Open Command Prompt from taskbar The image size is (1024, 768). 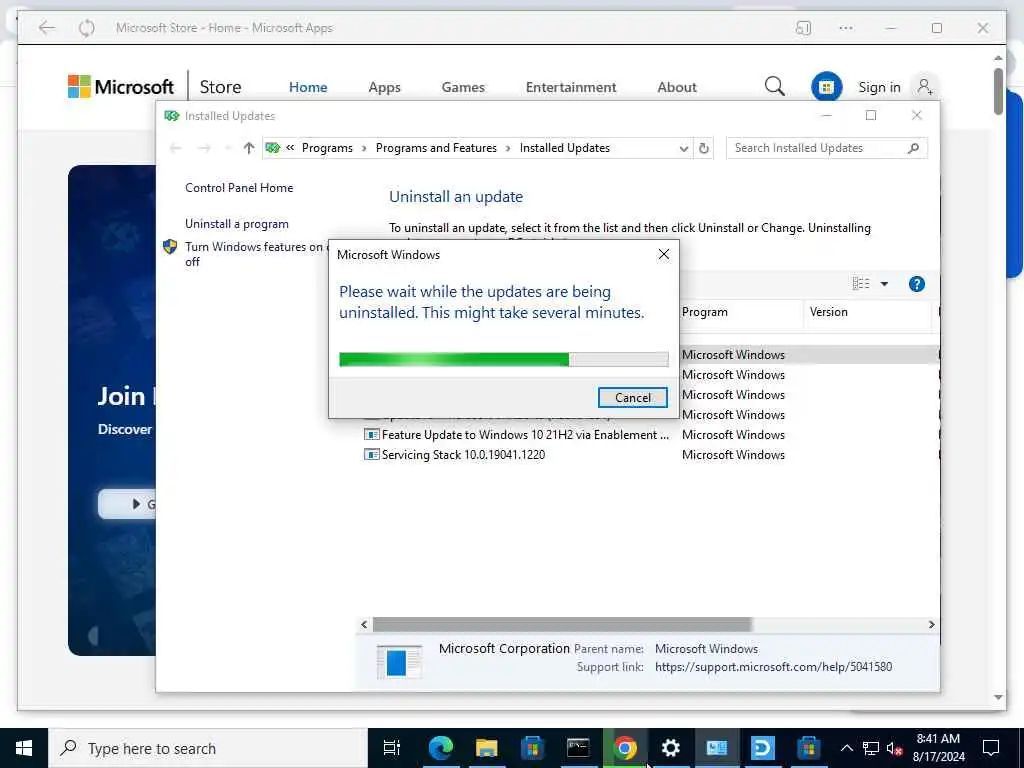coord(579,748)
